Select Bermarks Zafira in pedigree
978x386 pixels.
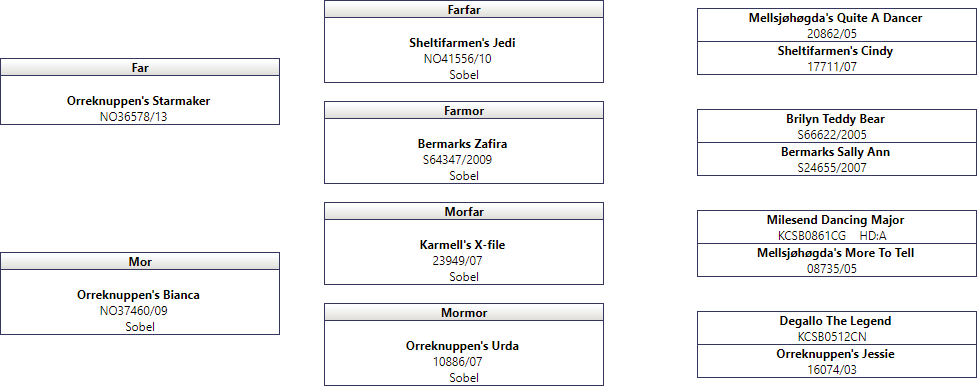pos(462,144)
